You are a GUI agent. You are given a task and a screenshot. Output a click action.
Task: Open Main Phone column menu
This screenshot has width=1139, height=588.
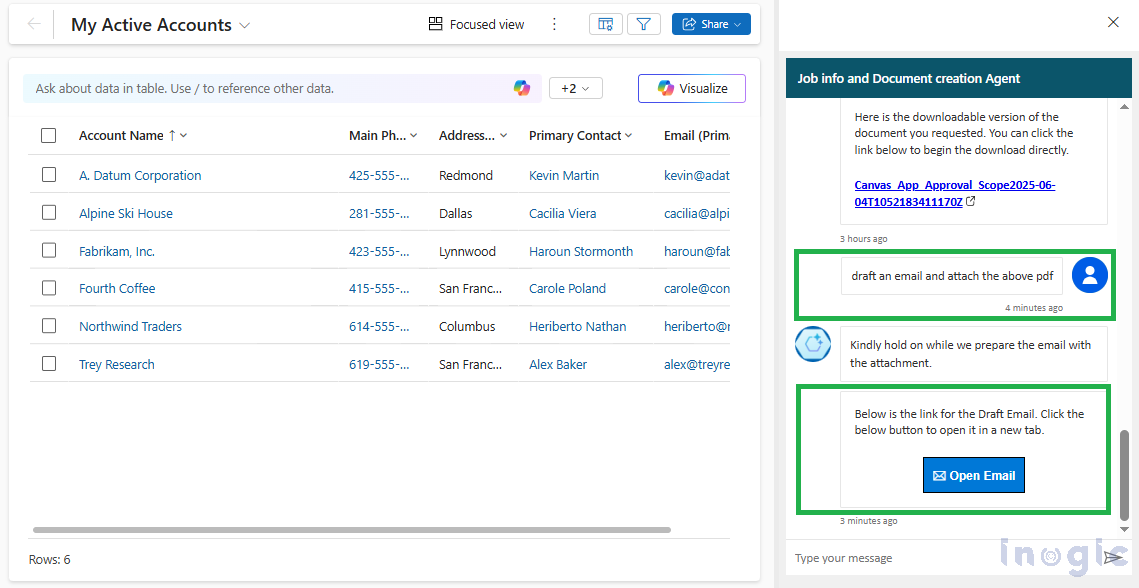click(x=413, y=135)
